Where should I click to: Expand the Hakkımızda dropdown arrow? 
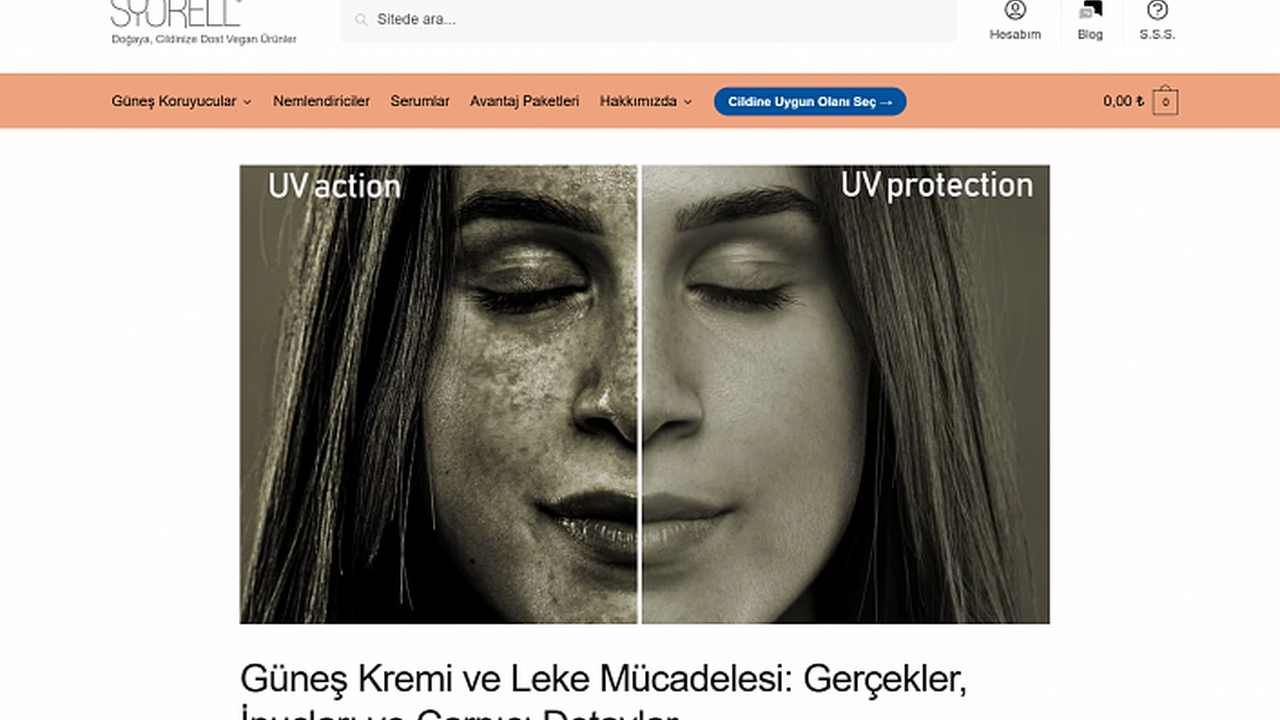click(688, 102)
